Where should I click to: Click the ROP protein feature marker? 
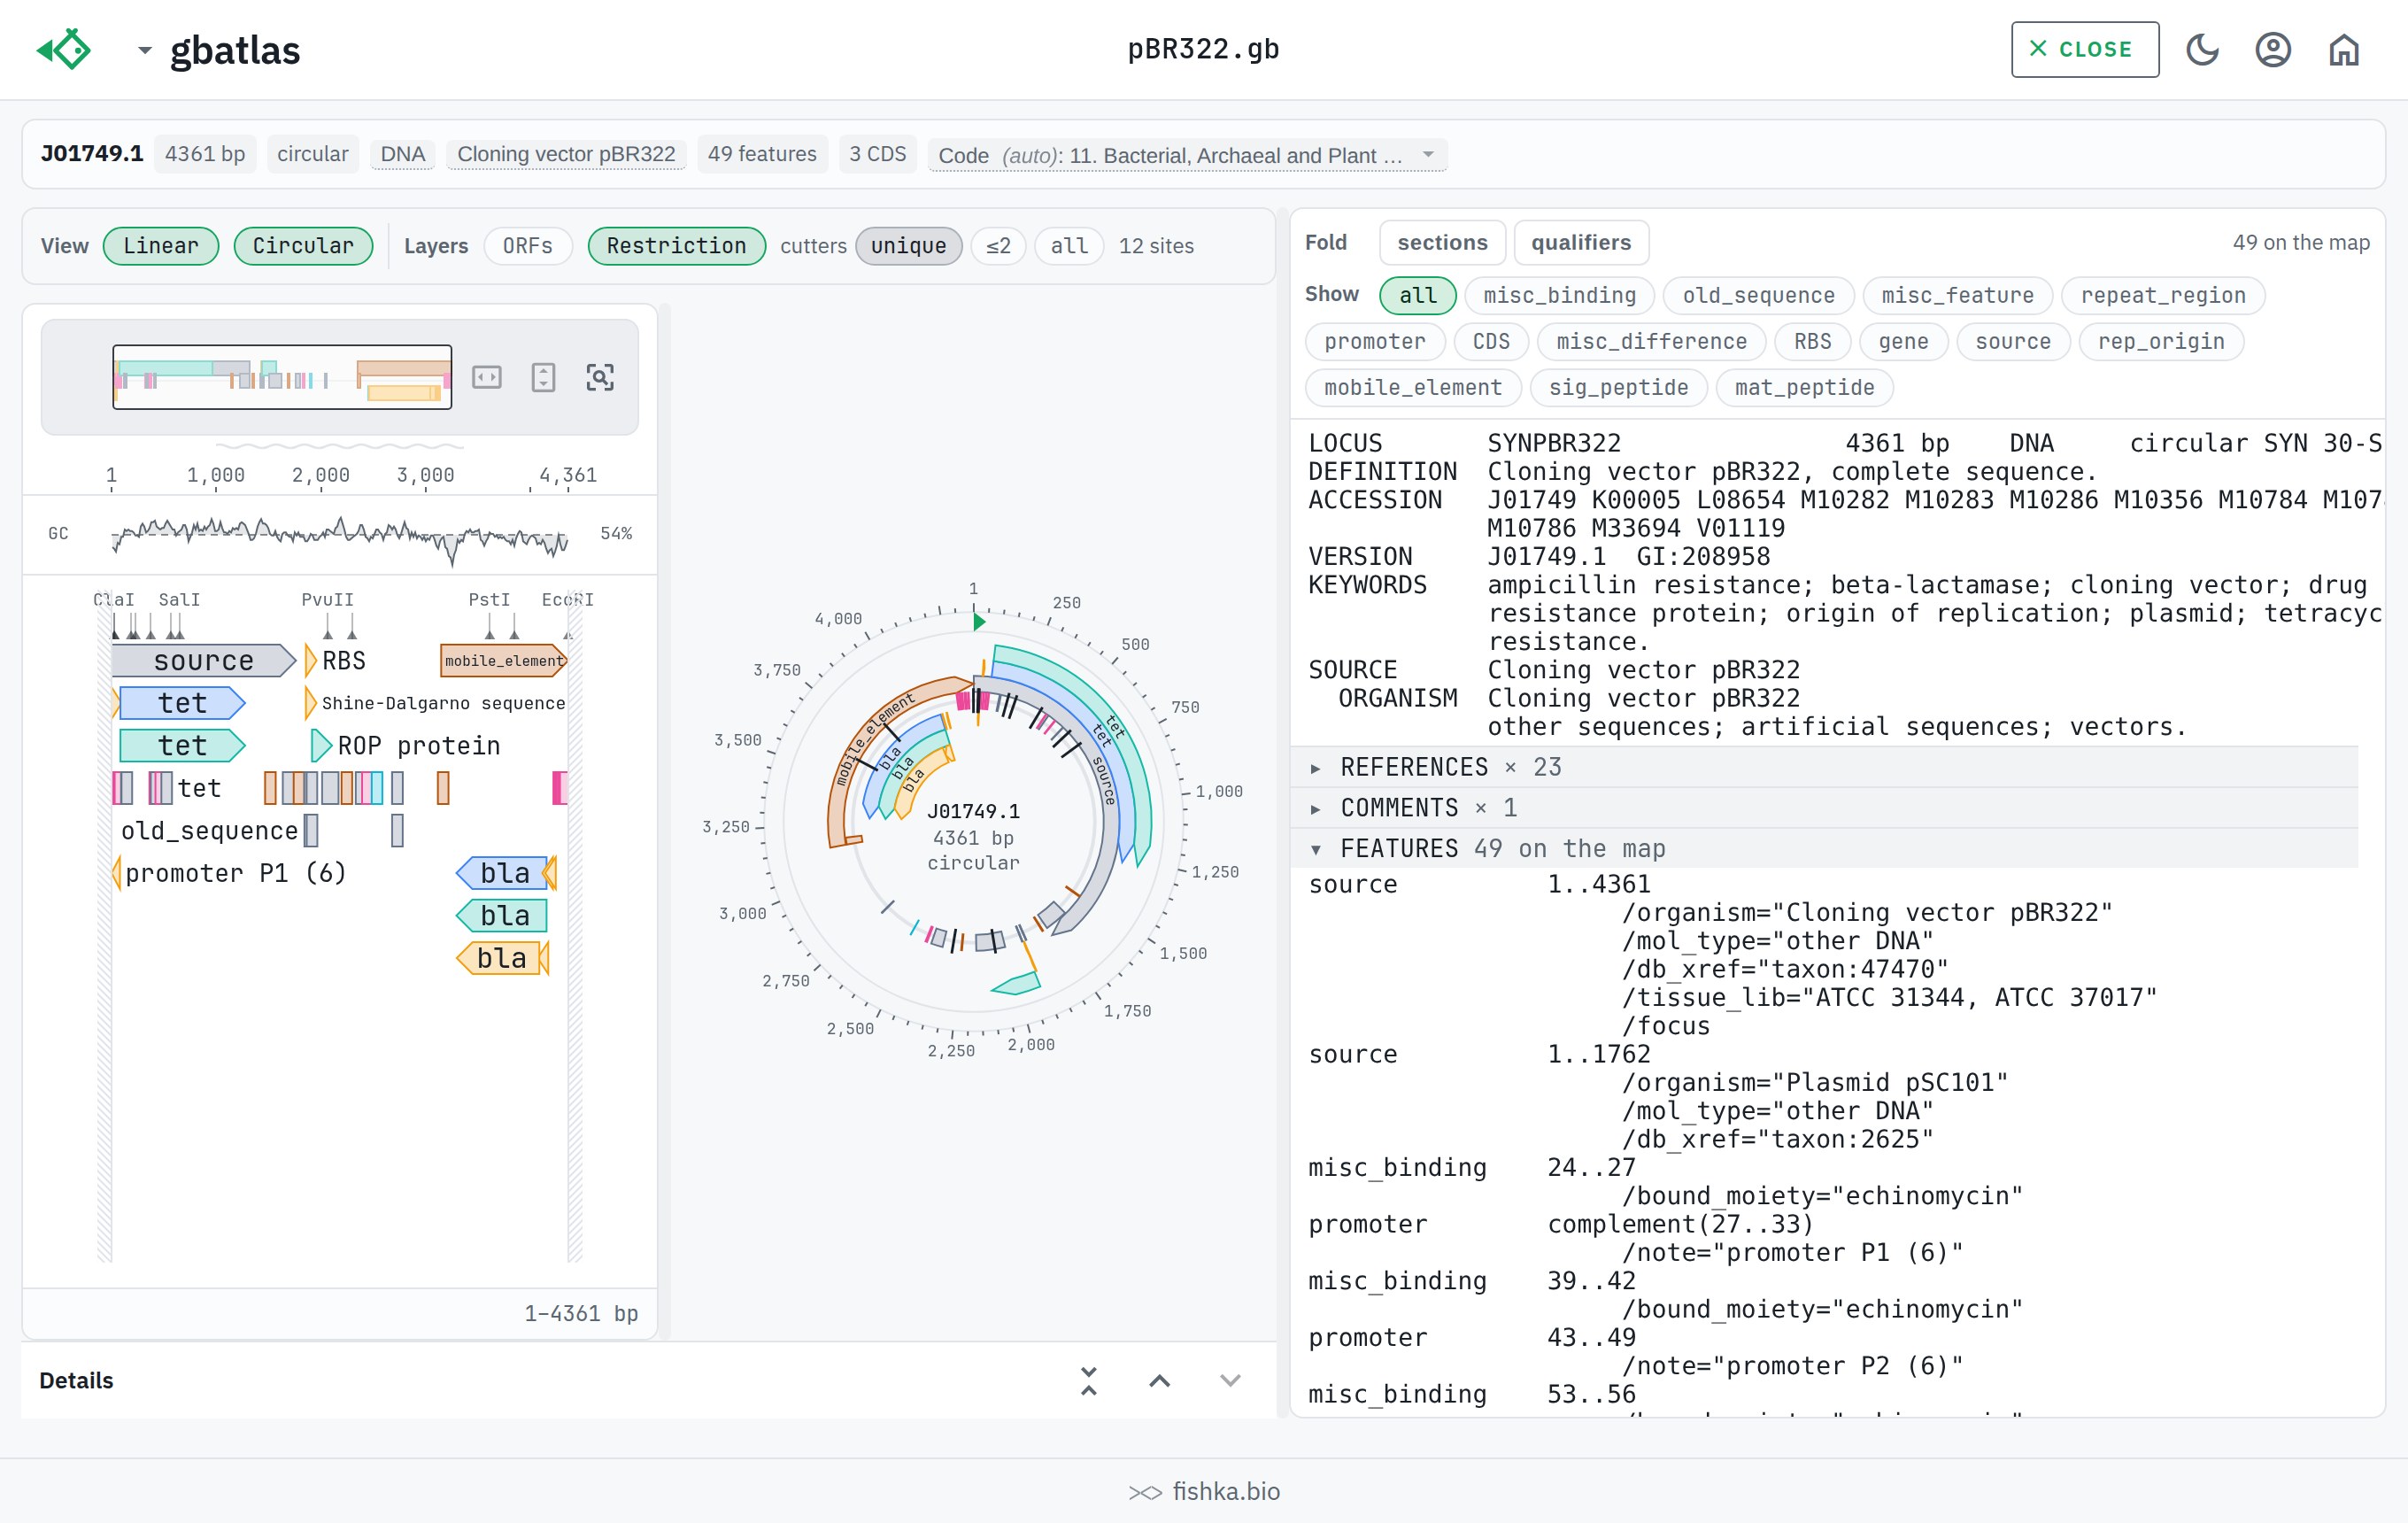pos(321,746)
